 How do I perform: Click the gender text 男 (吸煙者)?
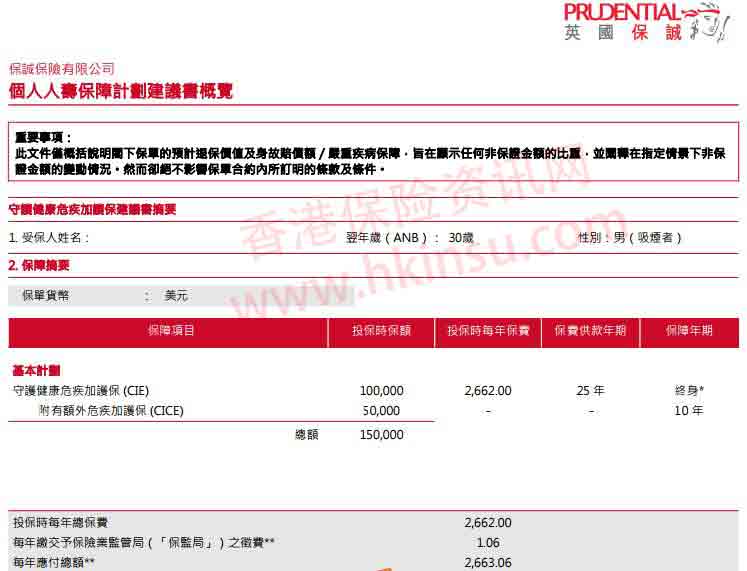[x=647, y=237]
